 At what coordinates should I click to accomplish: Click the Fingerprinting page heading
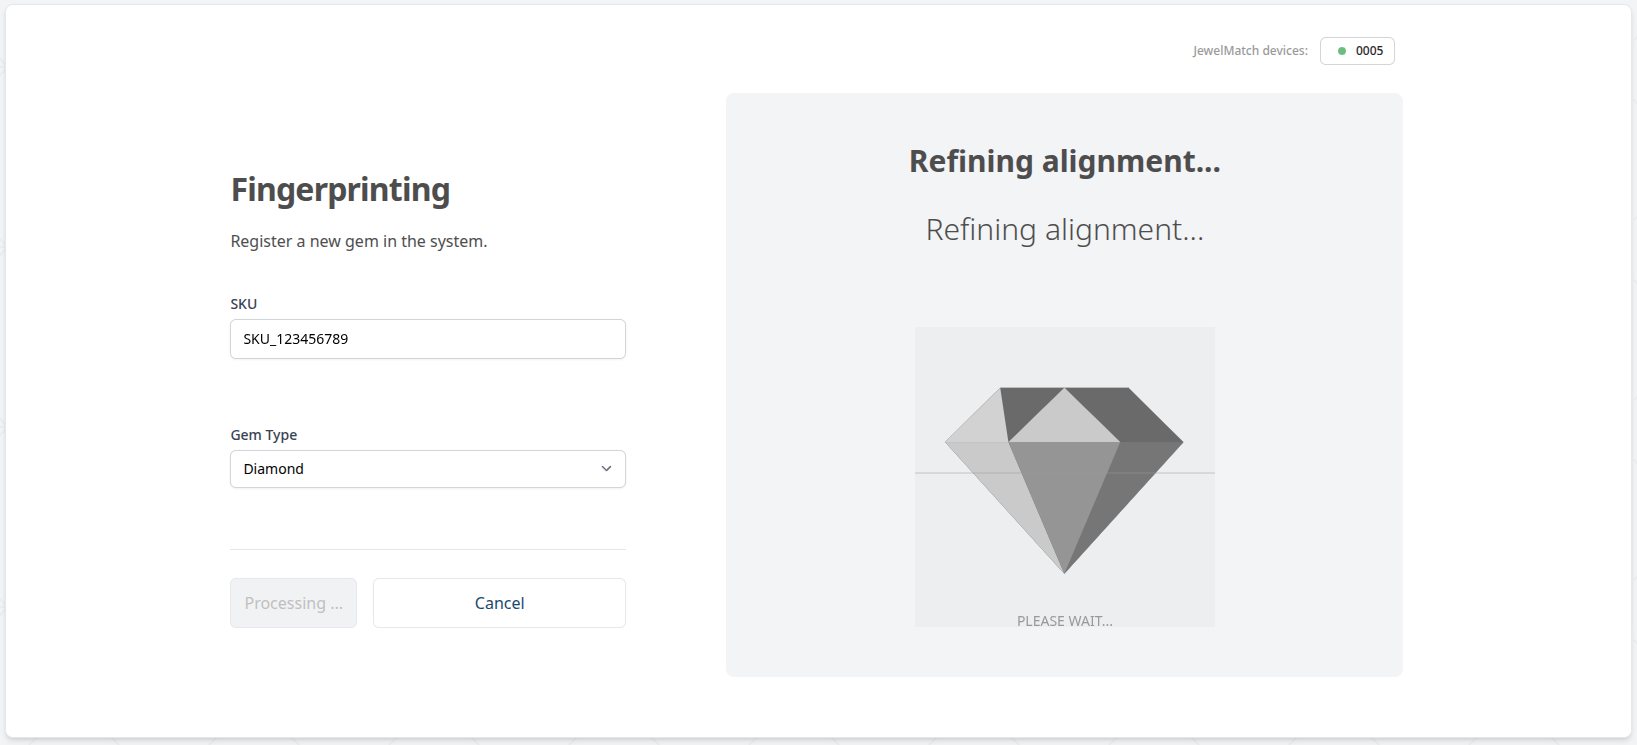coord(340,190)
